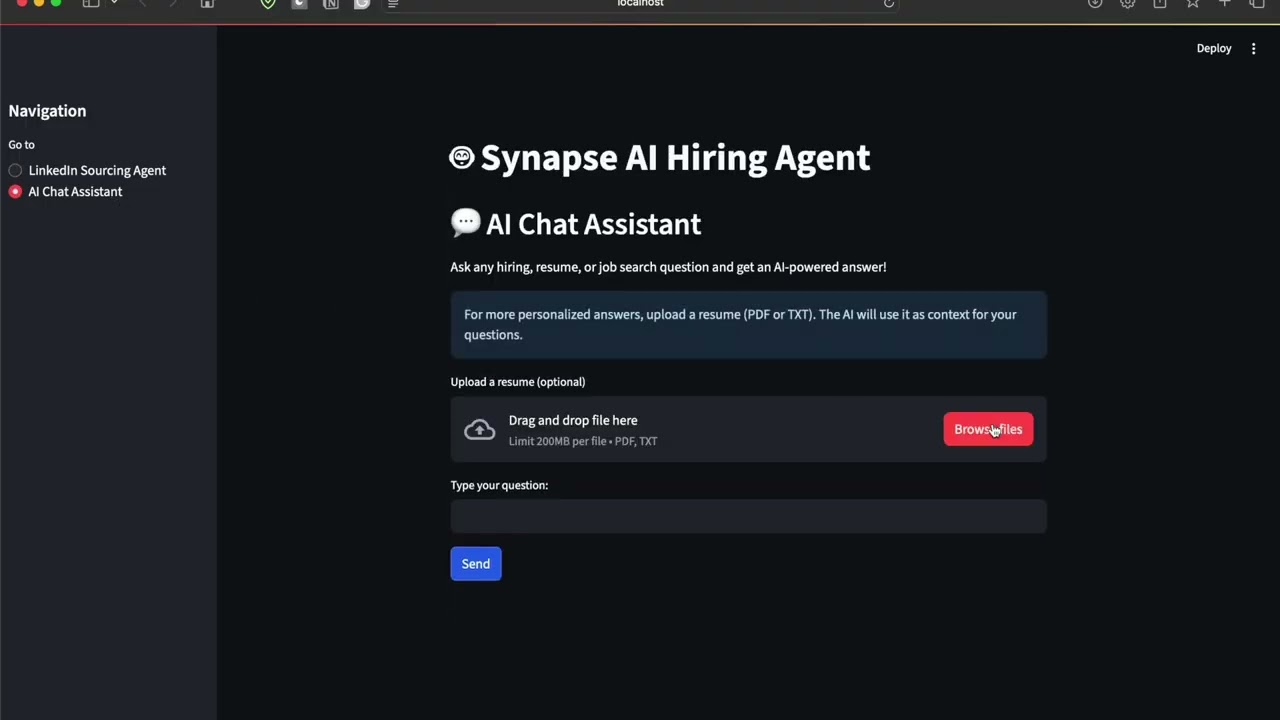The width and height of the screenshot is (1280, 720).
Task: Click the 'Synapse AI Hiring Agent' page title
Action: coord(675,157)
